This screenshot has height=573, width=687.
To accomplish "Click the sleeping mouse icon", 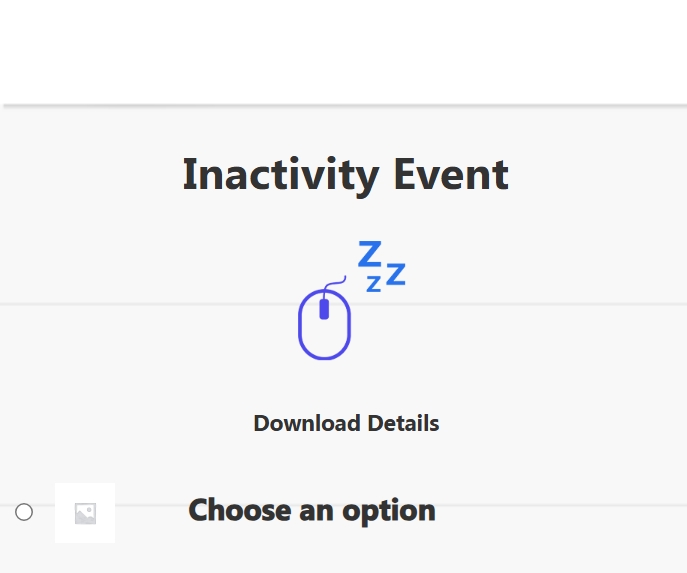I will pos(352,300).
